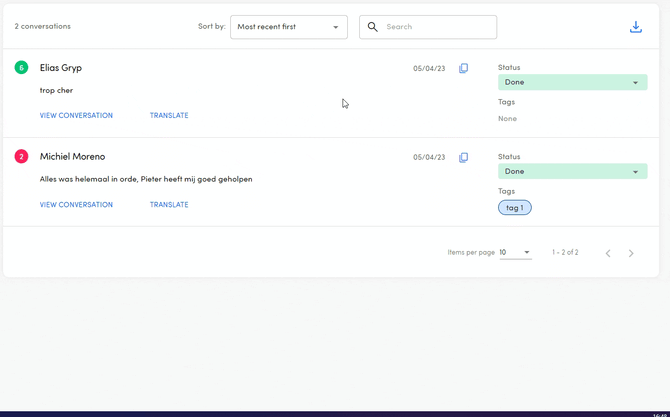Click None under Tags for Elias Gryp
Screen dimensions: 670x417
[507, 119]
